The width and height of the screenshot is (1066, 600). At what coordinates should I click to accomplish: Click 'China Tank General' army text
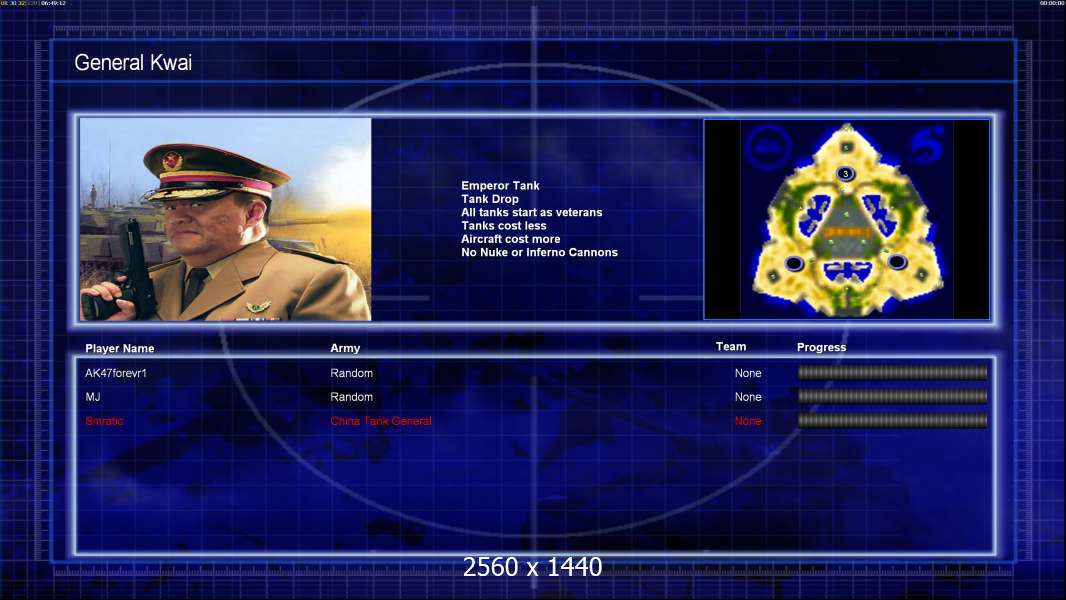tap(381, 421)
